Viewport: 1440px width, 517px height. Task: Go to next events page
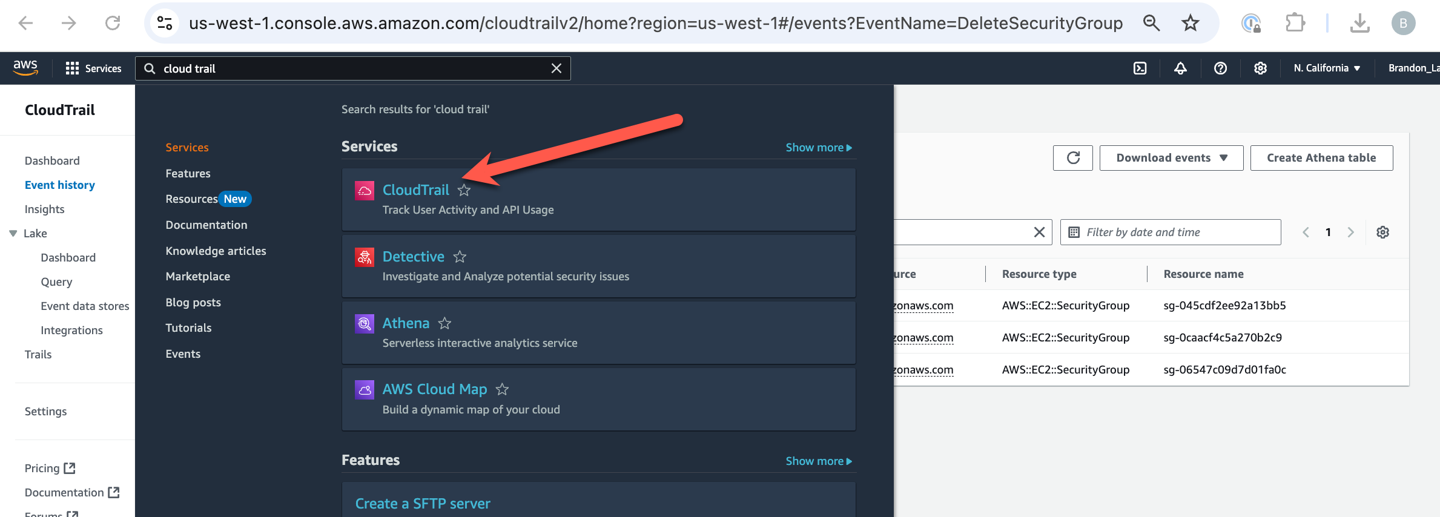click(x=1351, y=232)
